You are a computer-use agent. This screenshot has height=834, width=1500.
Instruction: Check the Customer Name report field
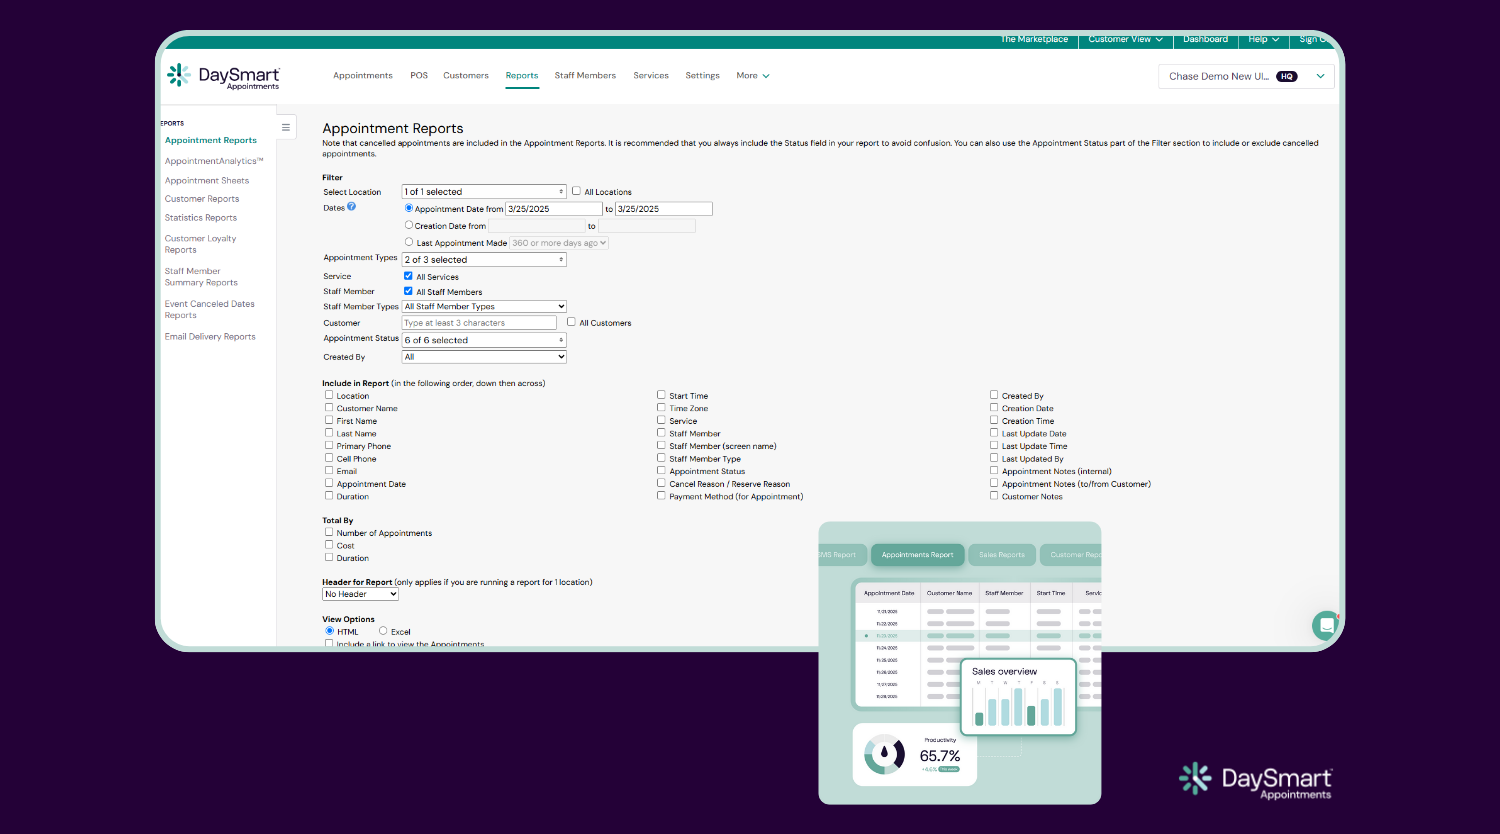coord(329,408)
